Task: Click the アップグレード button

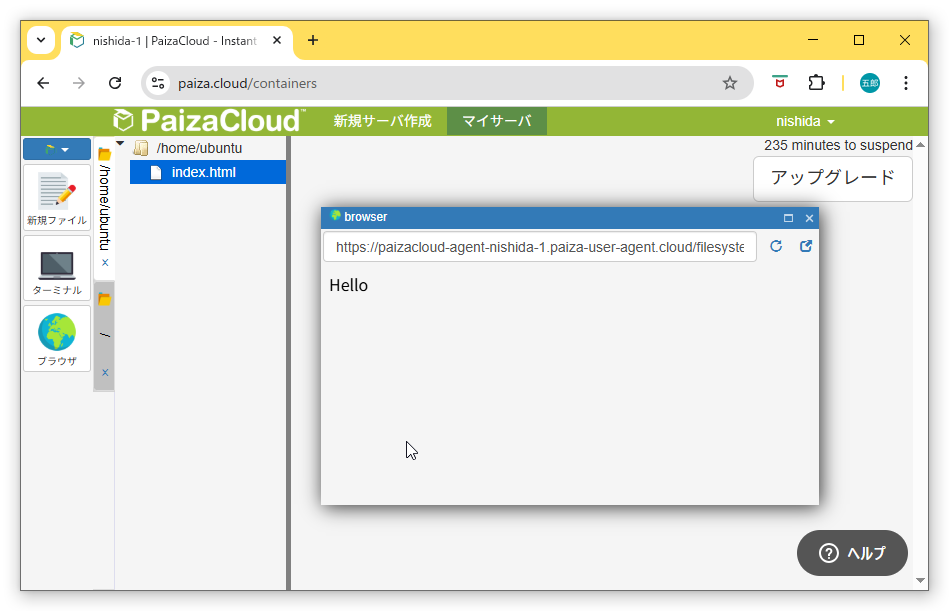Action: point(833,178)
